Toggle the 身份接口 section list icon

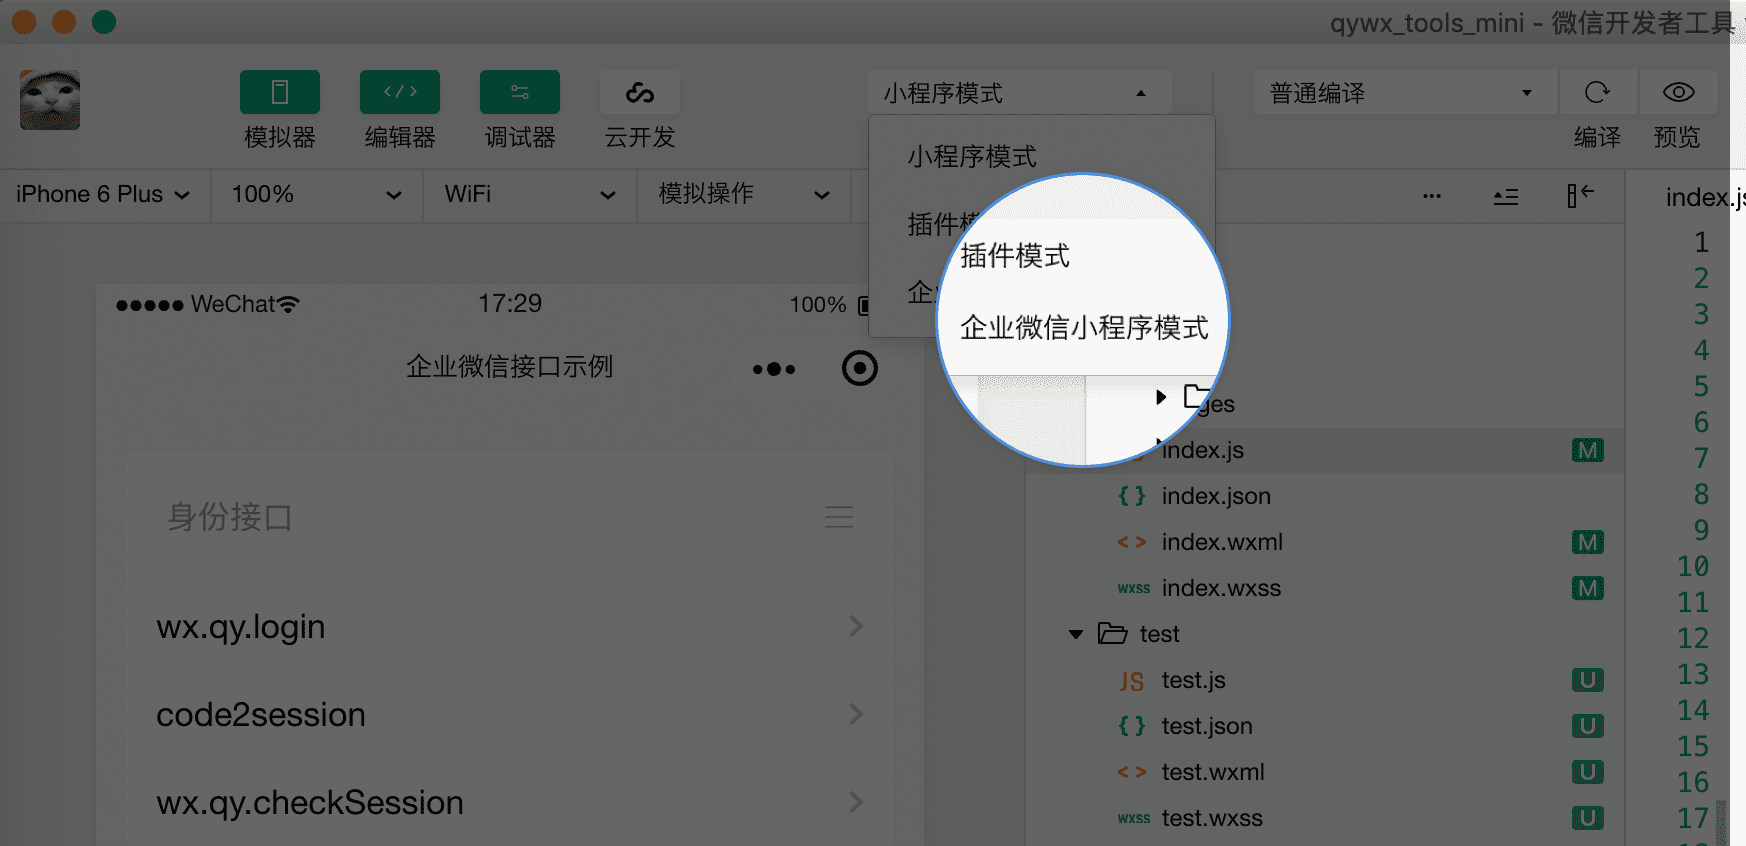tap(839, 517)
